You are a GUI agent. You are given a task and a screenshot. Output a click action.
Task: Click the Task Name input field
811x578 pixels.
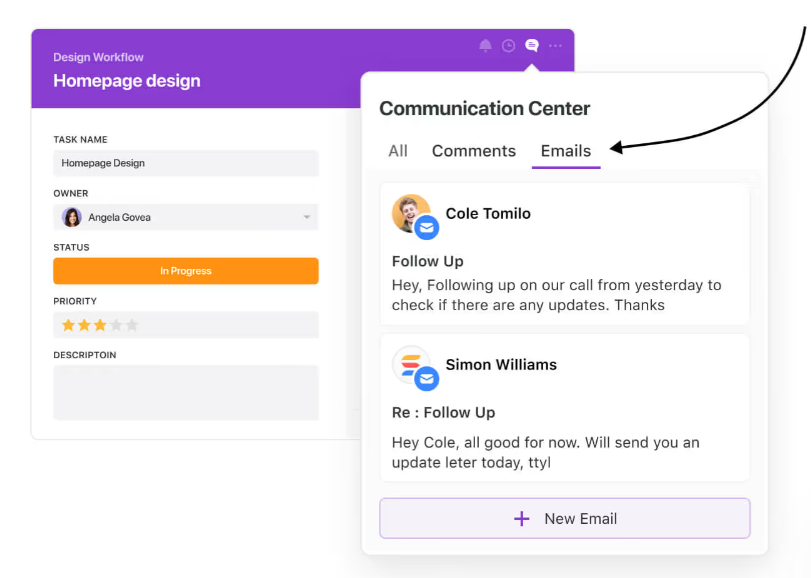186,163
